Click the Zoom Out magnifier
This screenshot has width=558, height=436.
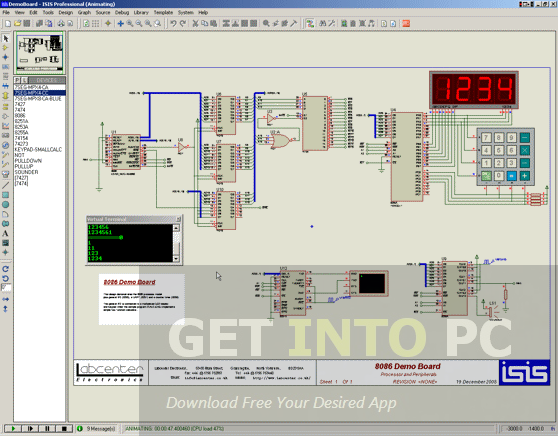click(x=139, y=23)
